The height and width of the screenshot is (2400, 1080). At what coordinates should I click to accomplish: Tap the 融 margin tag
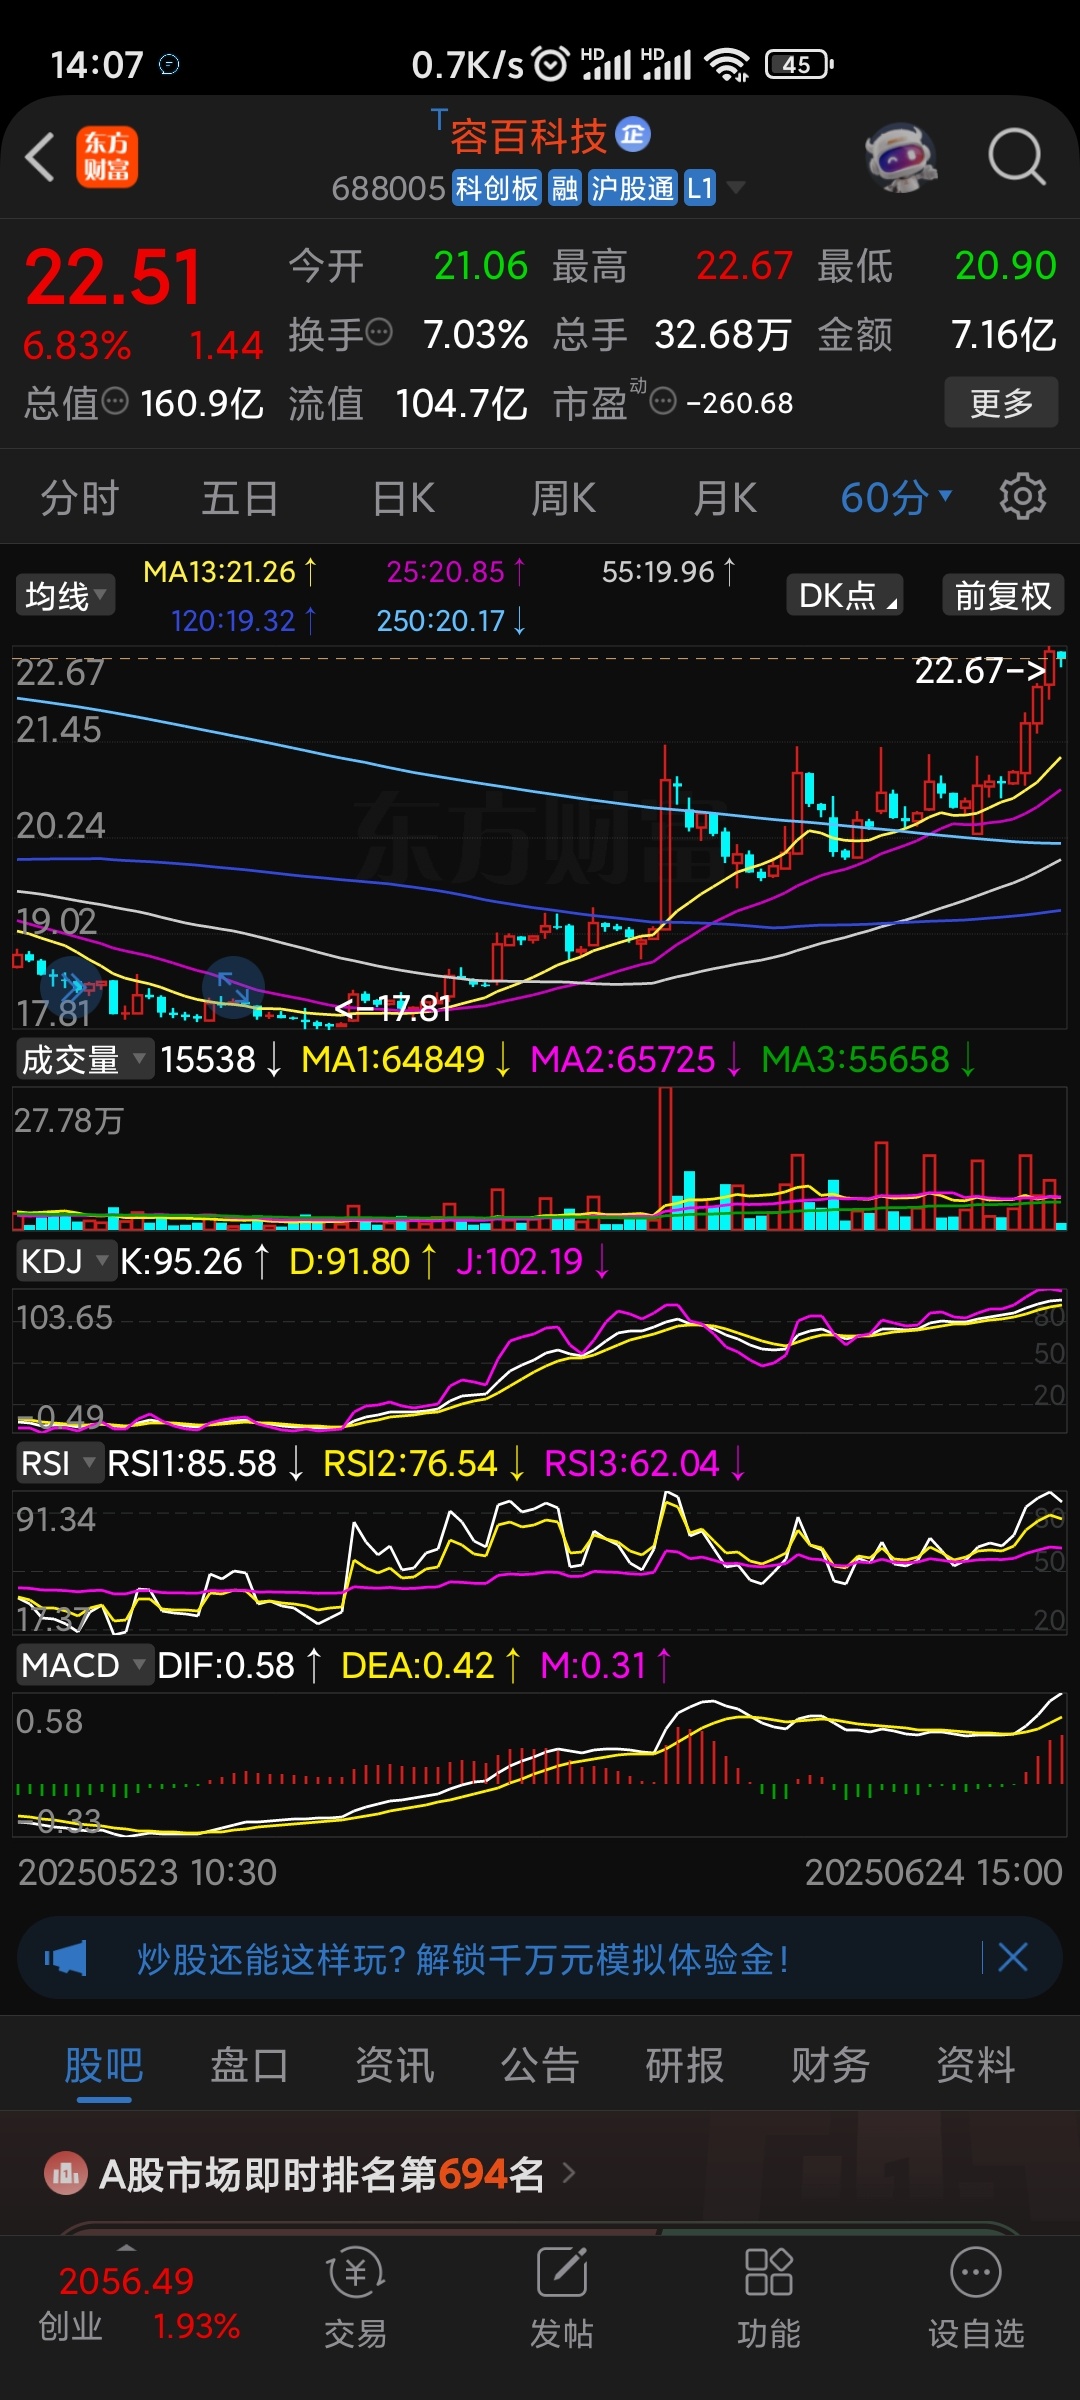[x=565, y=188]
